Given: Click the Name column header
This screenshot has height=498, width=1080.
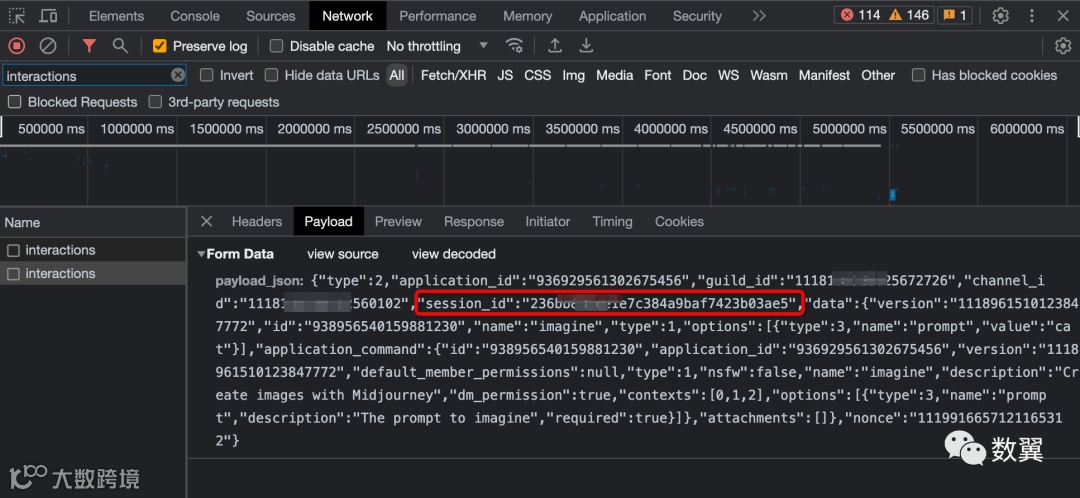Looking at the screenshot, I should click(x=92, y=222).
